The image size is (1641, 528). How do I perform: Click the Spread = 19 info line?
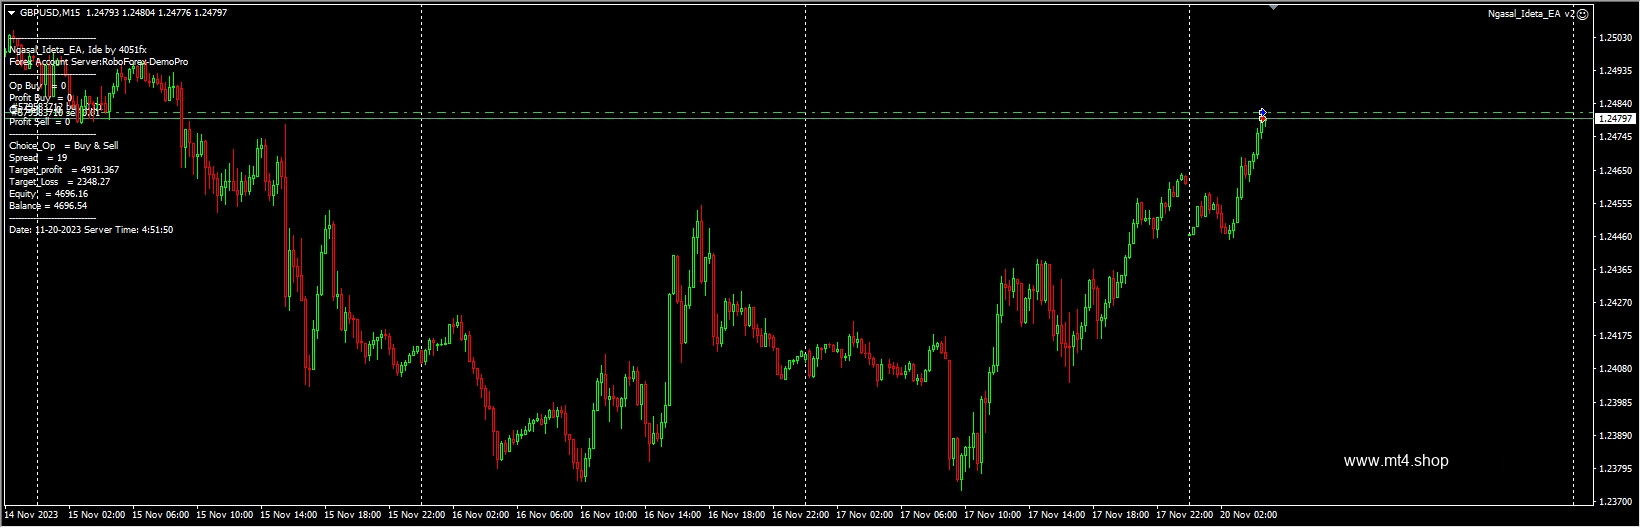pos(38,158)
